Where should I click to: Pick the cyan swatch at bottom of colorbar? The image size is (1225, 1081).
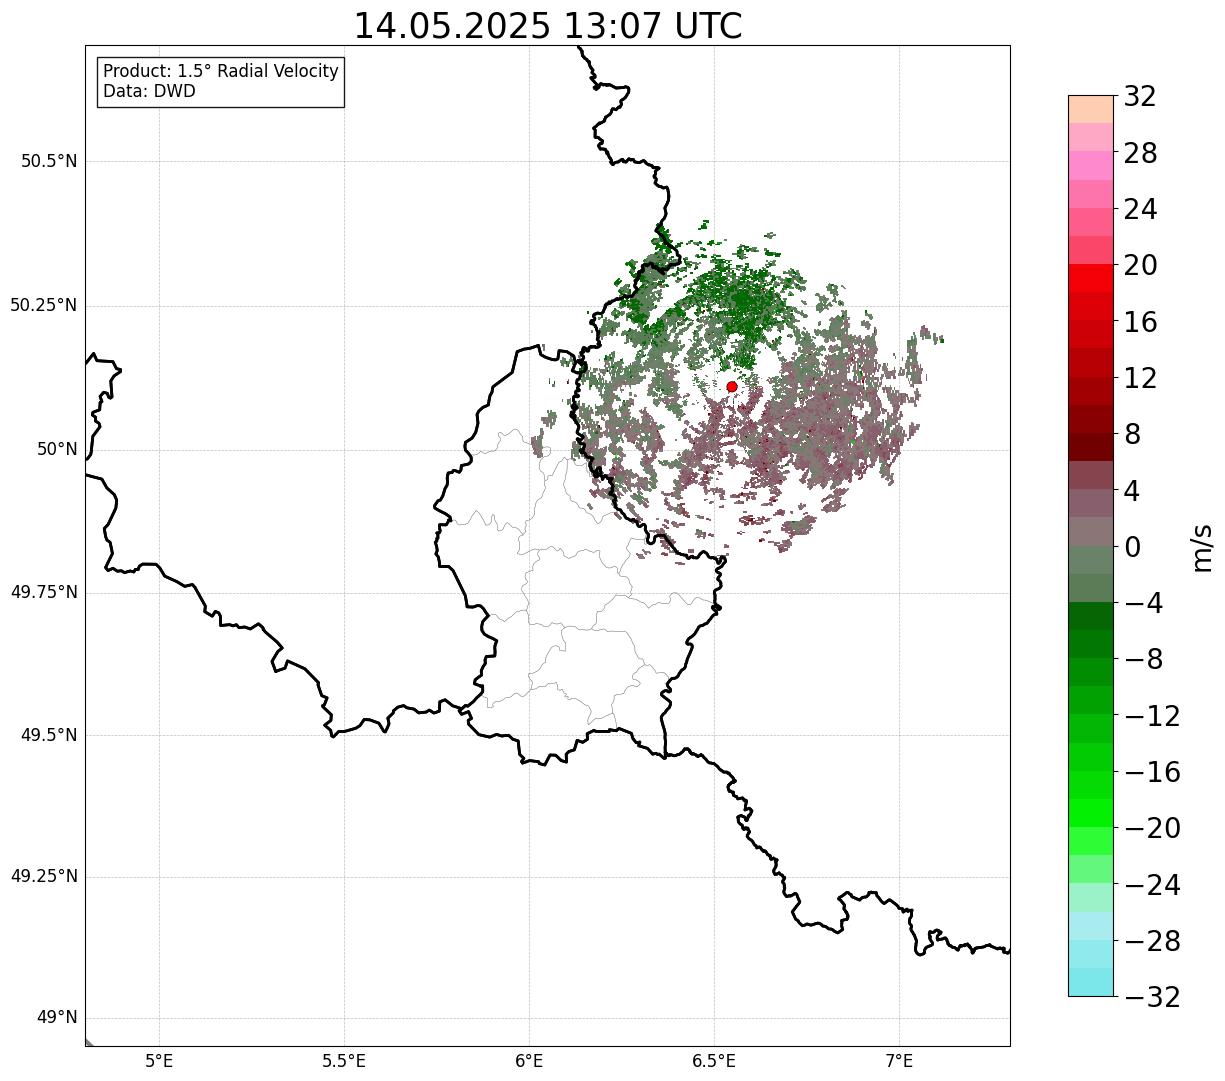pyautogui.click(x=1090, y=982)
